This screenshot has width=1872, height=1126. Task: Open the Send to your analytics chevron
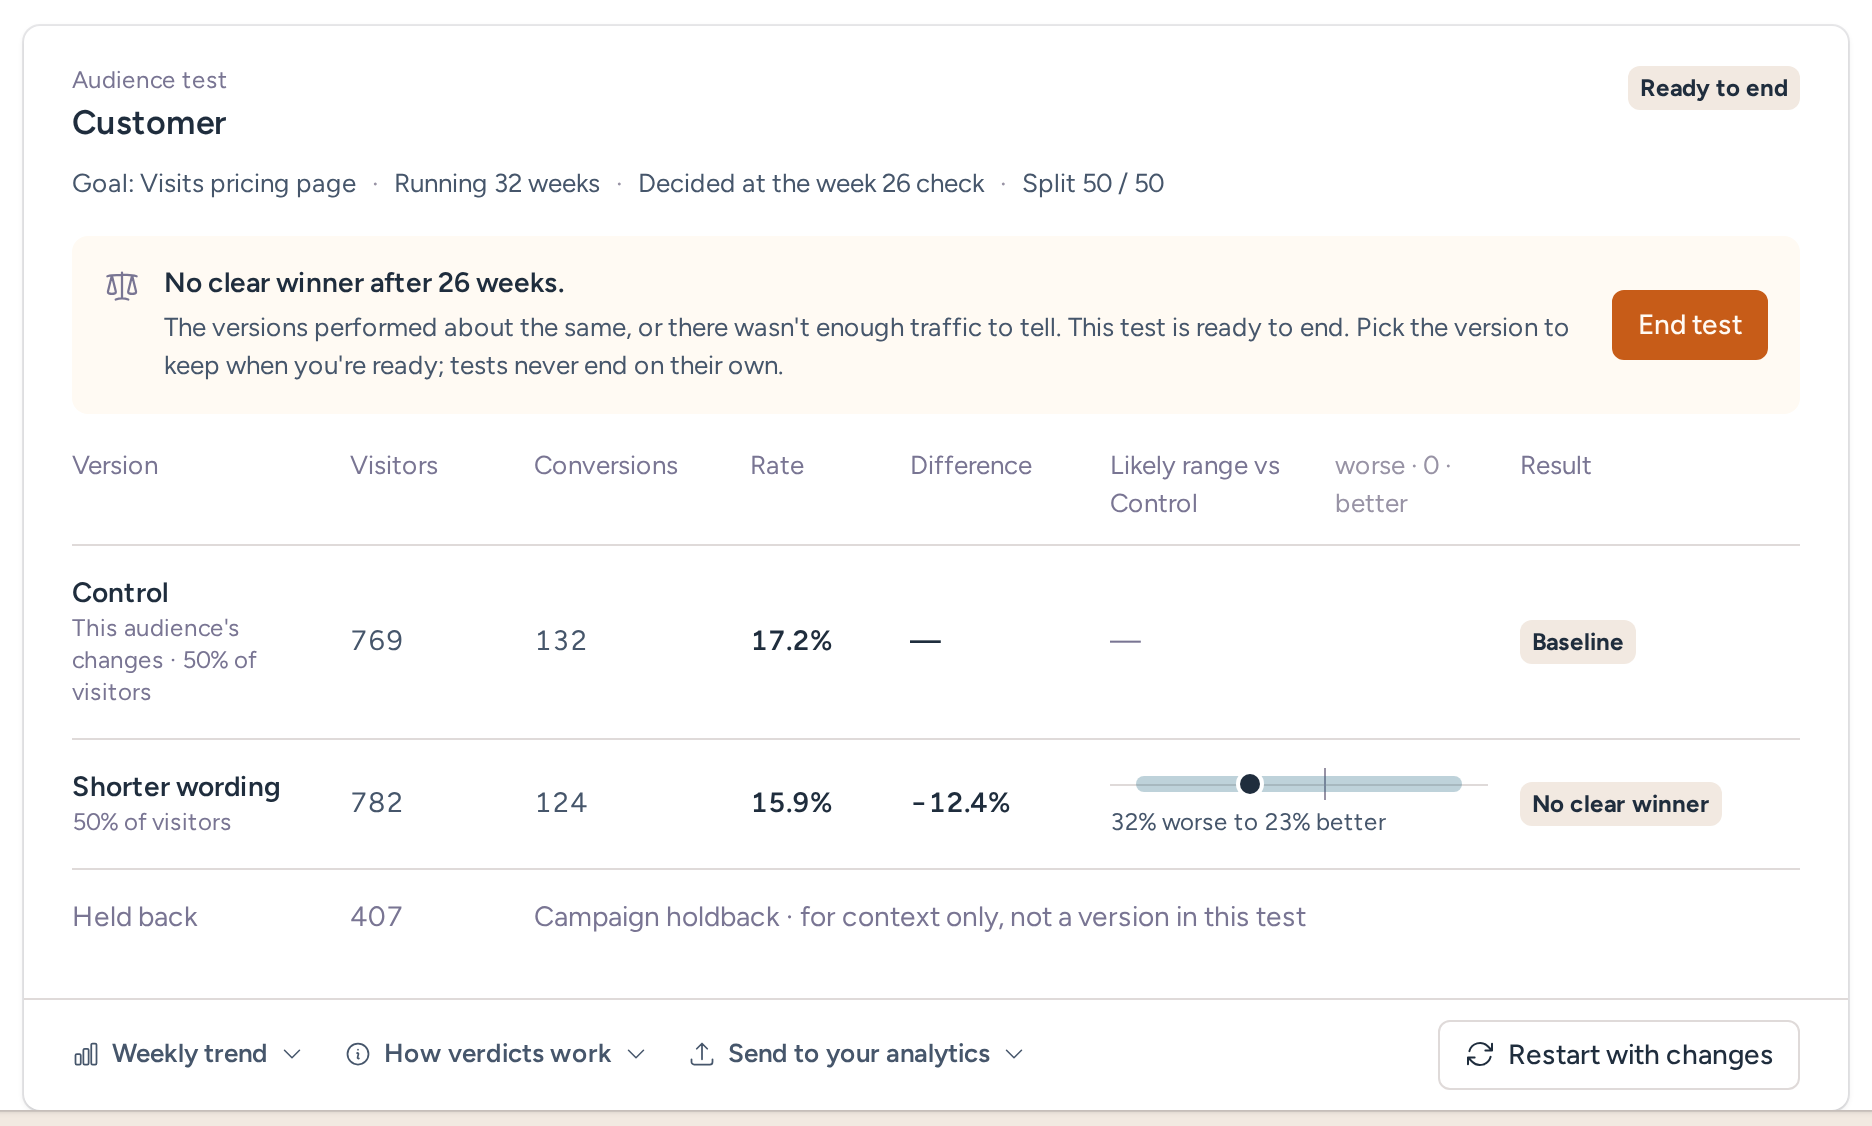coord(1014,1054)
